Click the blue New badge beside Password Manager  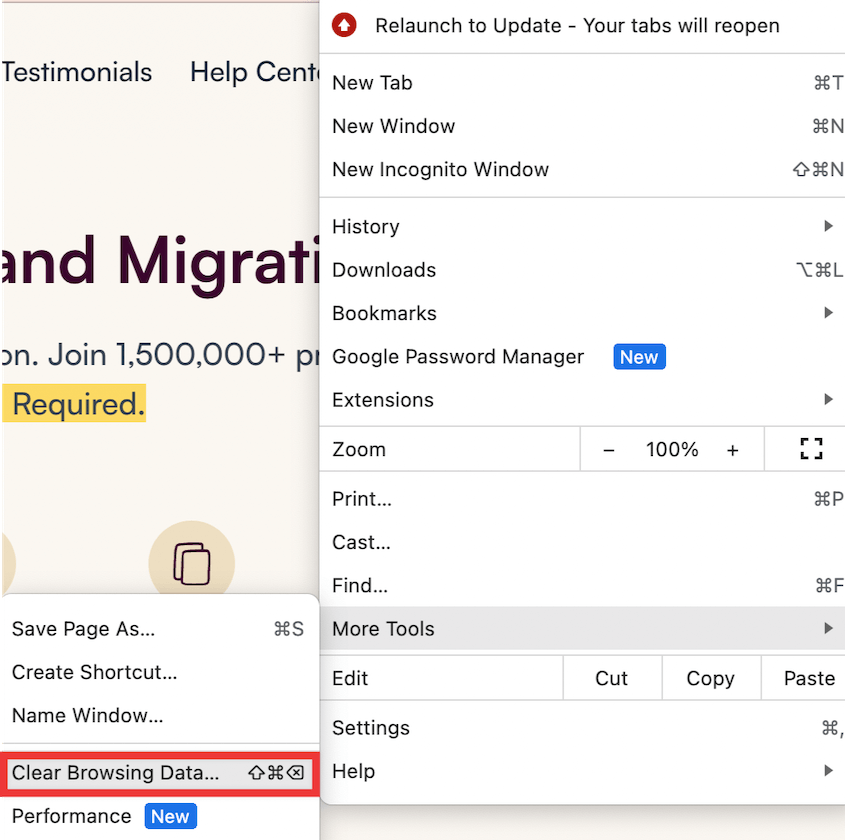(639, 357)
